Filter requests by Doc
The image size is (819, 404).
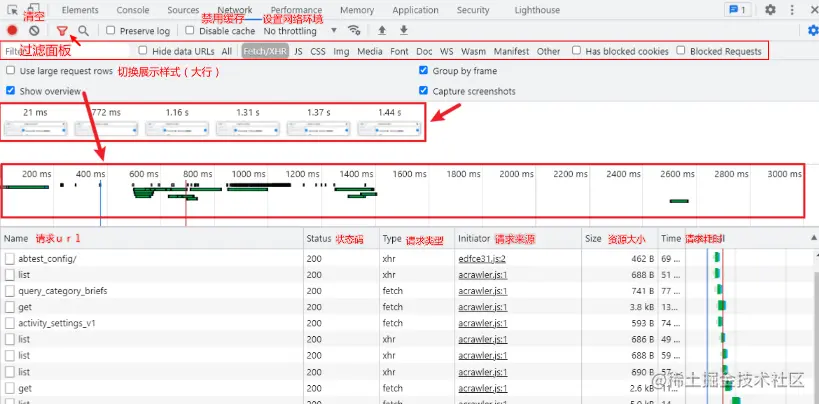point(424,51)
